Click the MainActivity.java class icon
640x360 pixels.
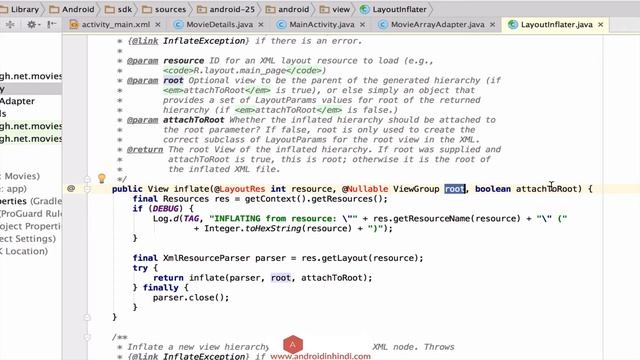(x=281, y=24)
